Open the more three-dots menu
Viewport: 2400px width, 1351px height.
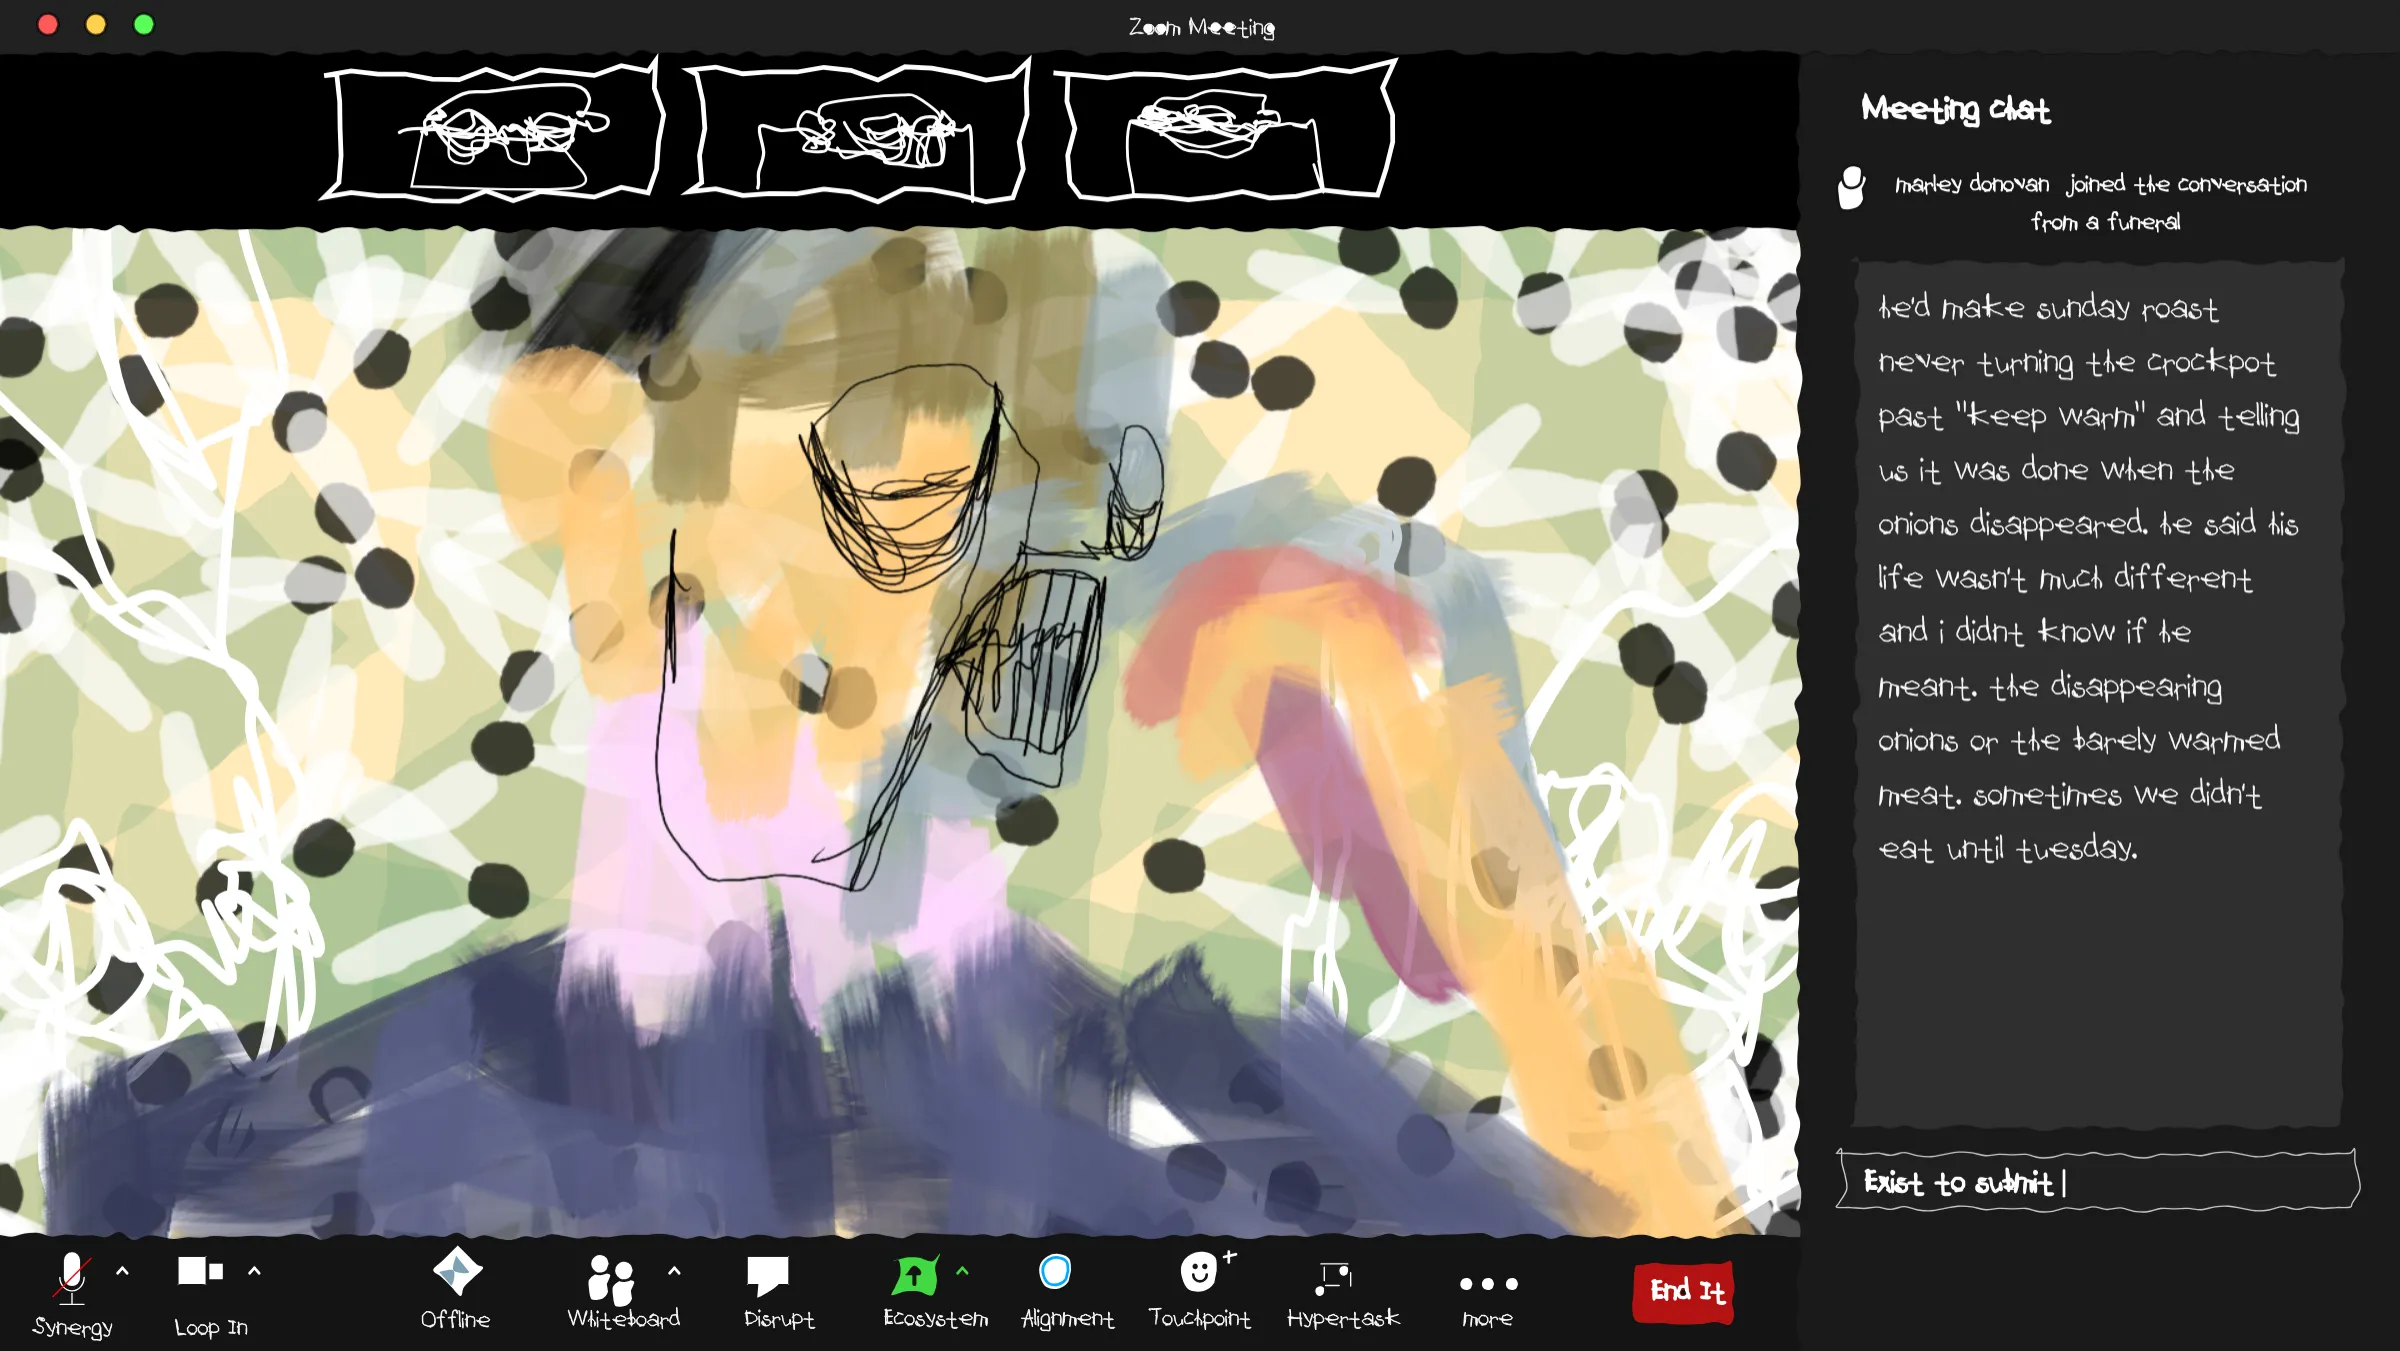point(1488,1283)
